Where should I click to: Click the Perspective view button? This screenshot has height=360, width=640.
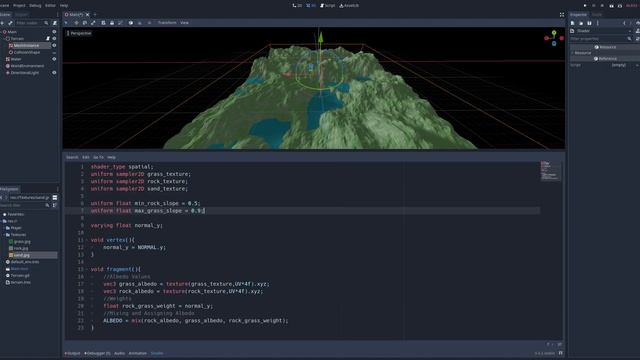pos(79,33)
